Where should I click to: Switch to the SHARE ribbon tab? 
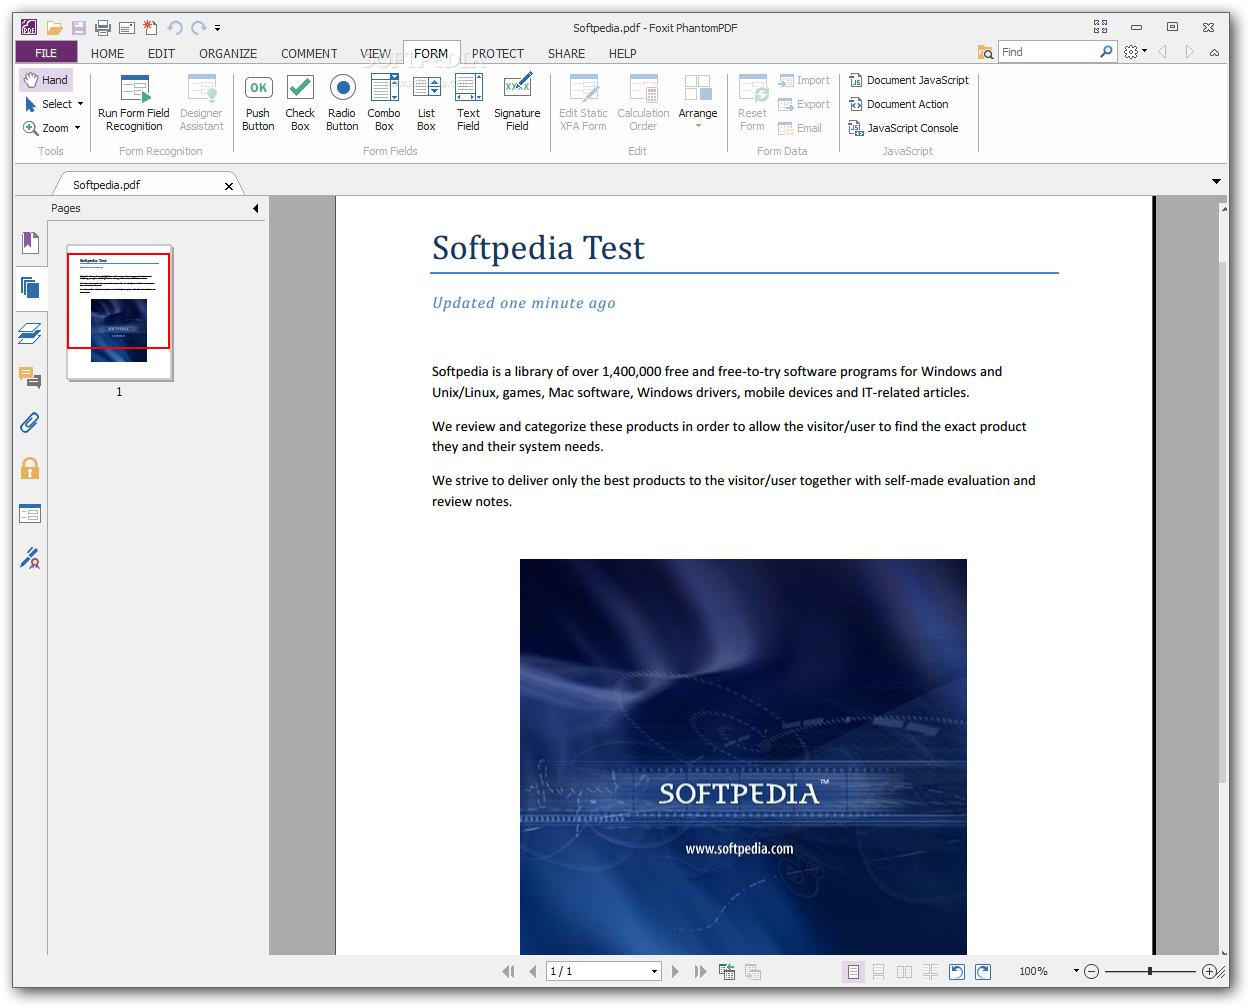(566, 53)
